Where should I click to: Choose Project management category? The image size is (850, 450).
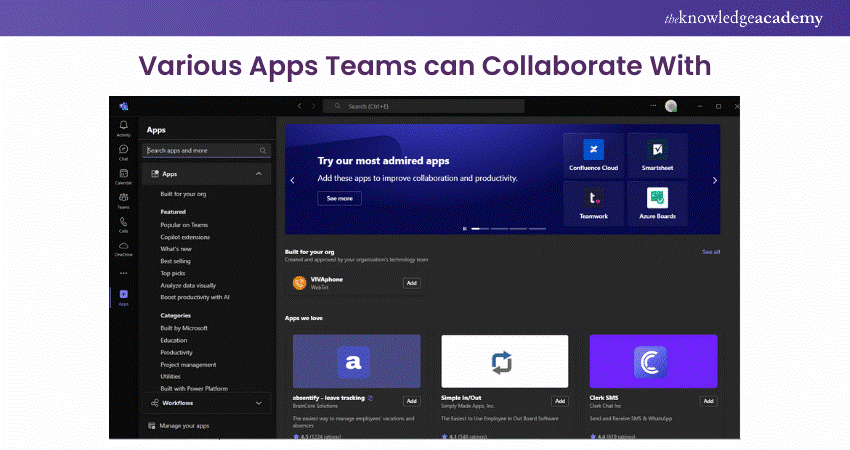pyautogui.click(x=189, y=364)
